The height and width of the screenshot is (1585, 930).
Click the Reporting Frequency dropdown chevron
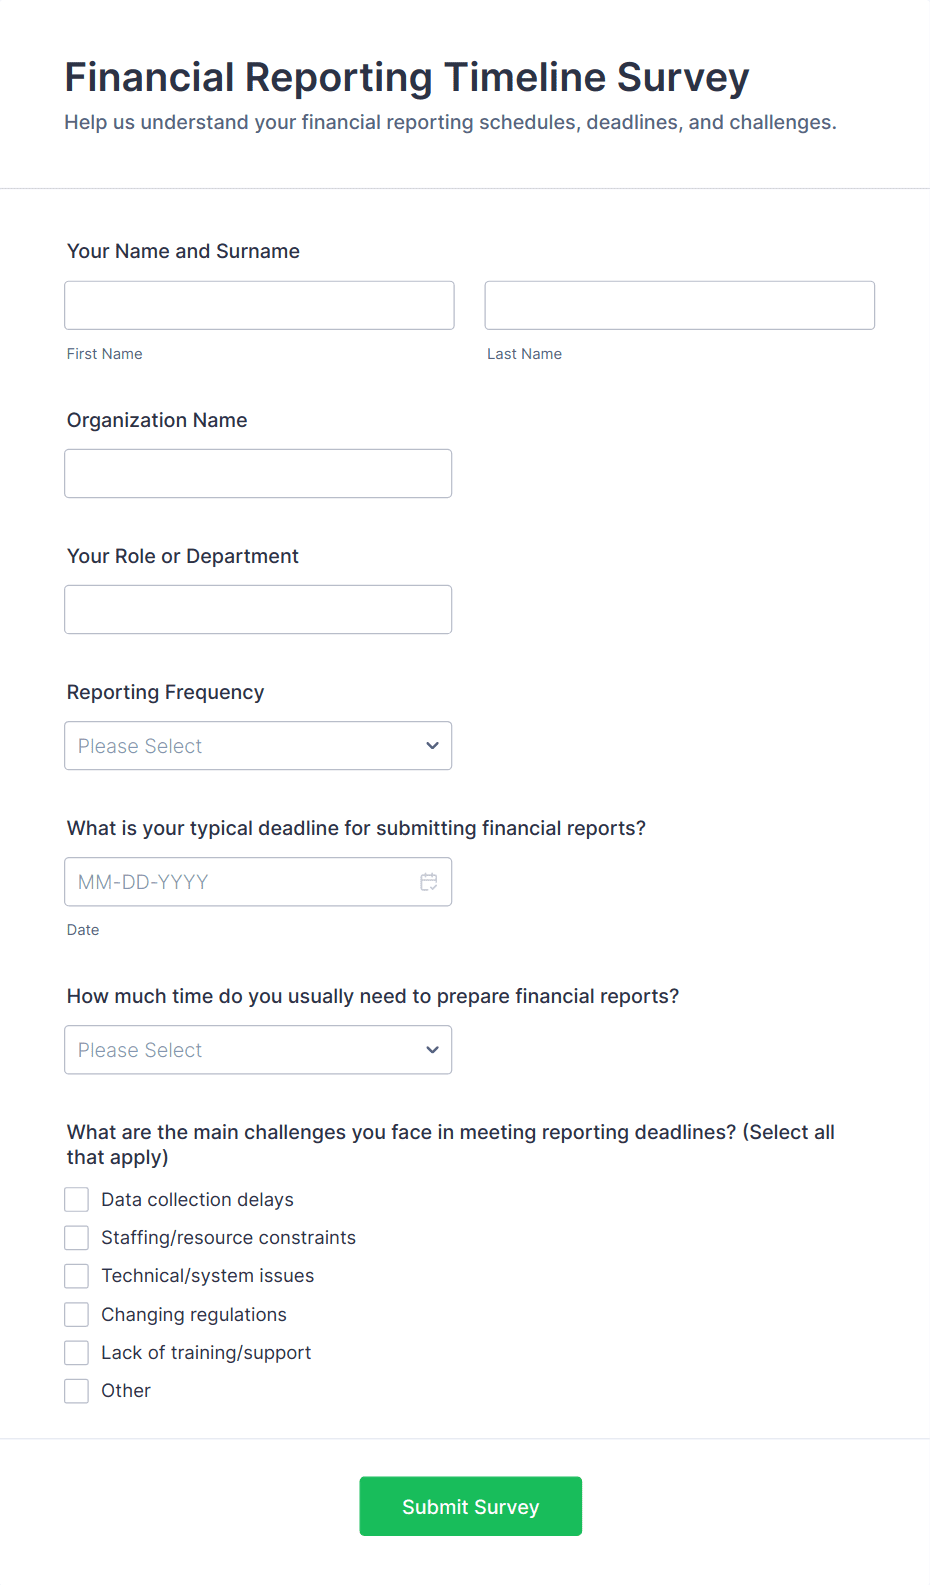[432, 746]
